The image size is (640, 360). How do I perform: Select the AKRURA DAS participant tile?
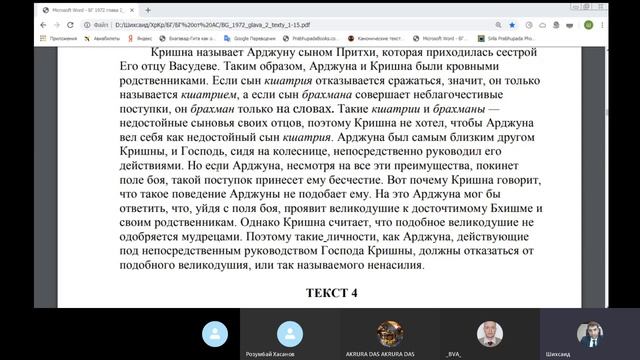point(390,334)
